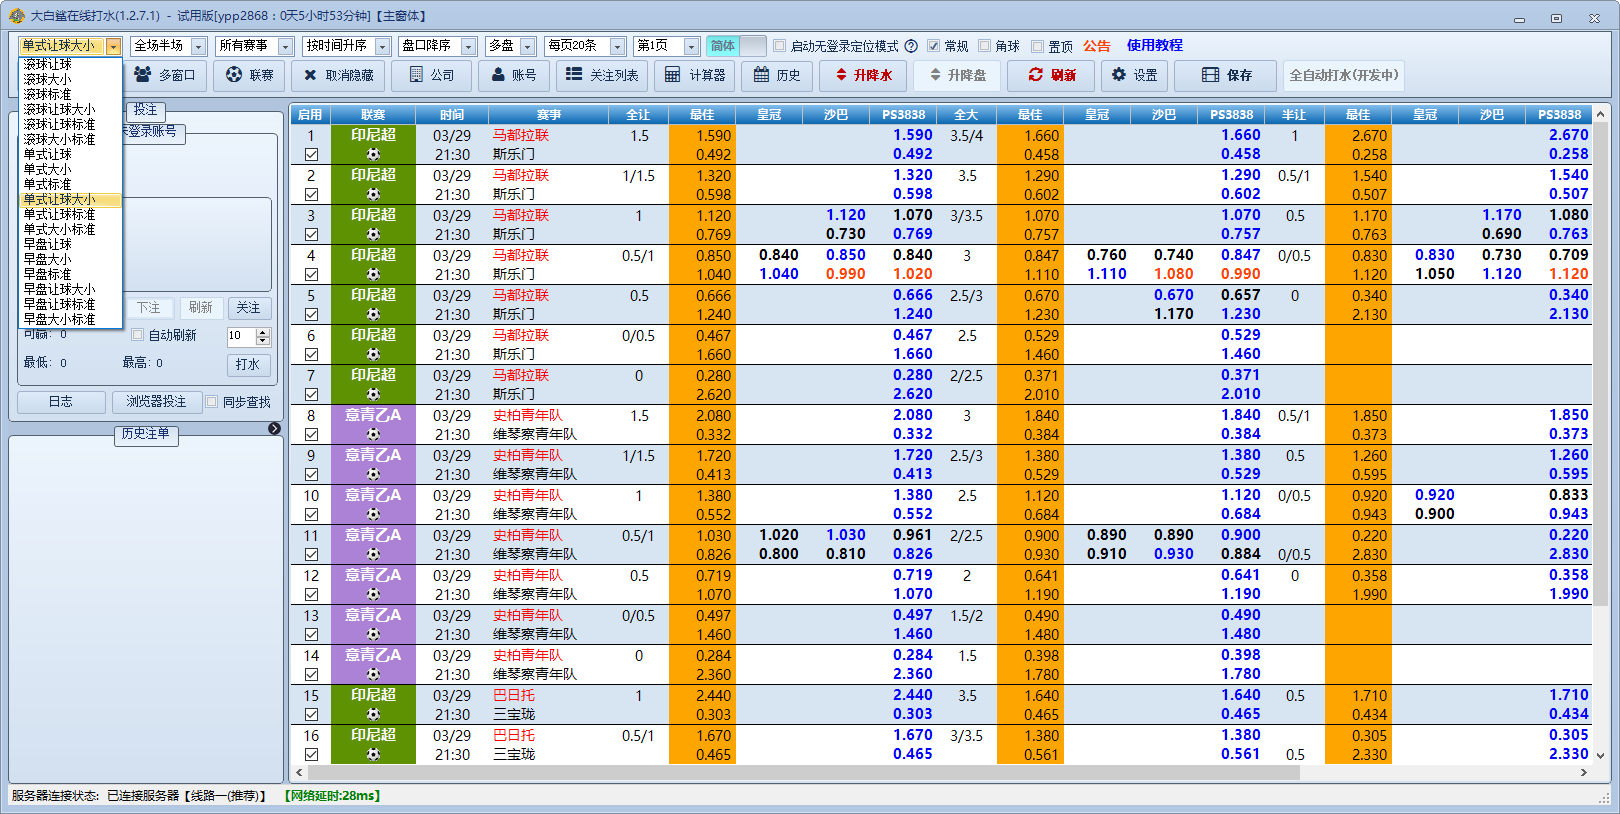1620x814 pixels.
Task: Expand the 历史注单 panel arrow
Action: (274, 429)
